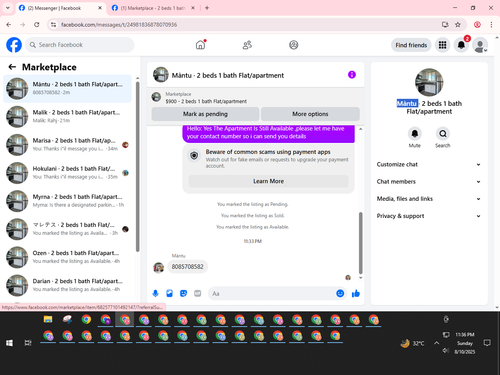Open the Groups icon in top navigation
500x375 pixels.
pyautogui.click(x=294, y=45)
